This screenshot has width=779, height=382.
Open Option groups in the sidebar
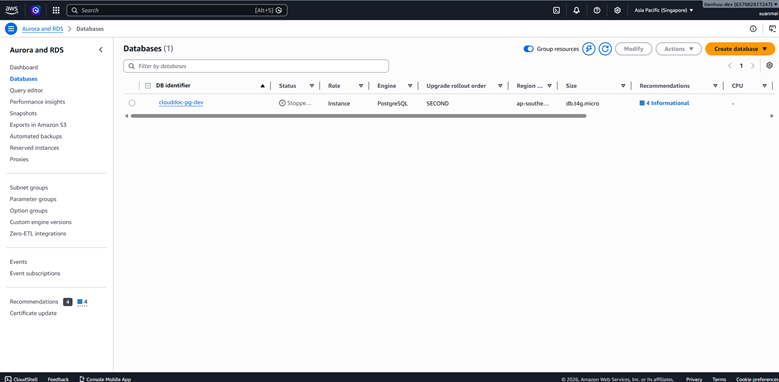click(29, 211)
